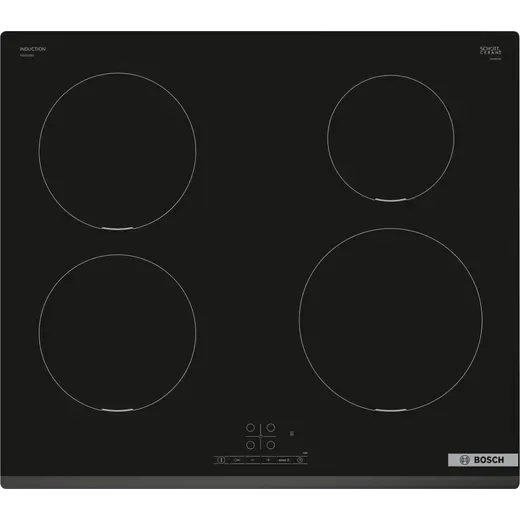
Task: Select the top-left cooking zone selector circle
Action: coord(250,427)
